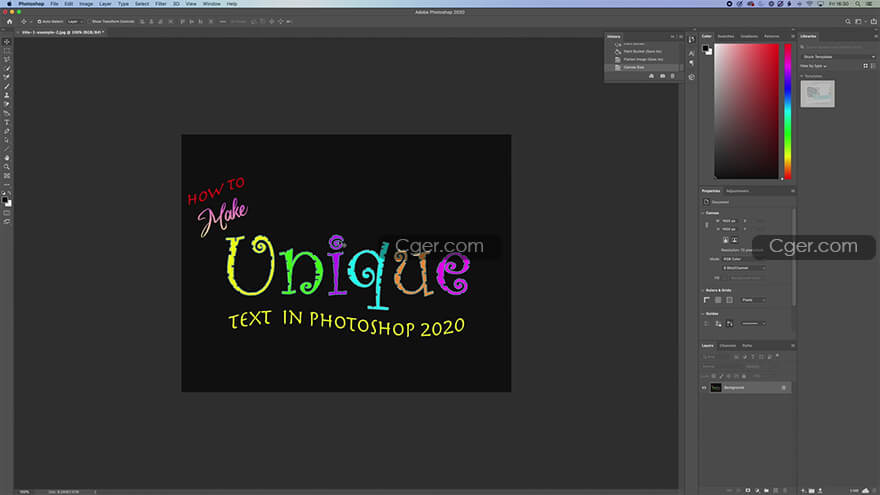The height and width of the screenshot is (495, 880).
Task: Open the Image menu
Action: click(86, 4)
